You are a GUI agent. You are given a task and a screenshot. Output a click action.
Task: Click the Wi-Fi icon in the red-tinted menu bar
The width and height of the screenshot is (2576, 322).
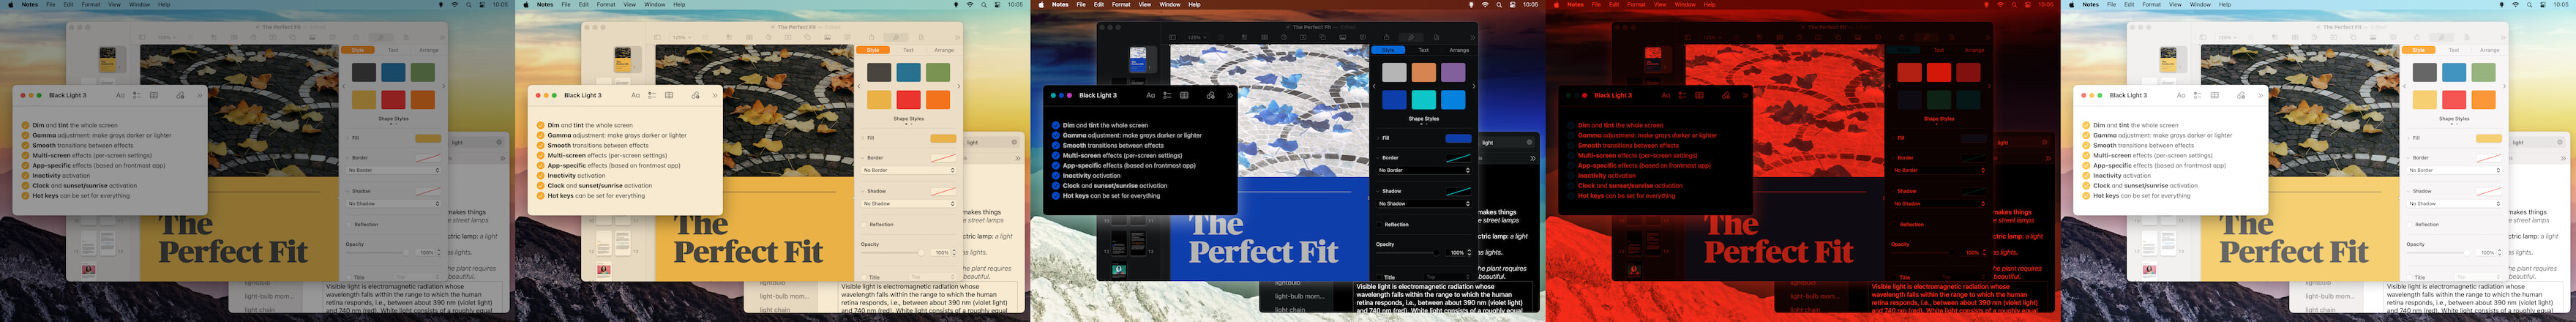click(2000, 4)
